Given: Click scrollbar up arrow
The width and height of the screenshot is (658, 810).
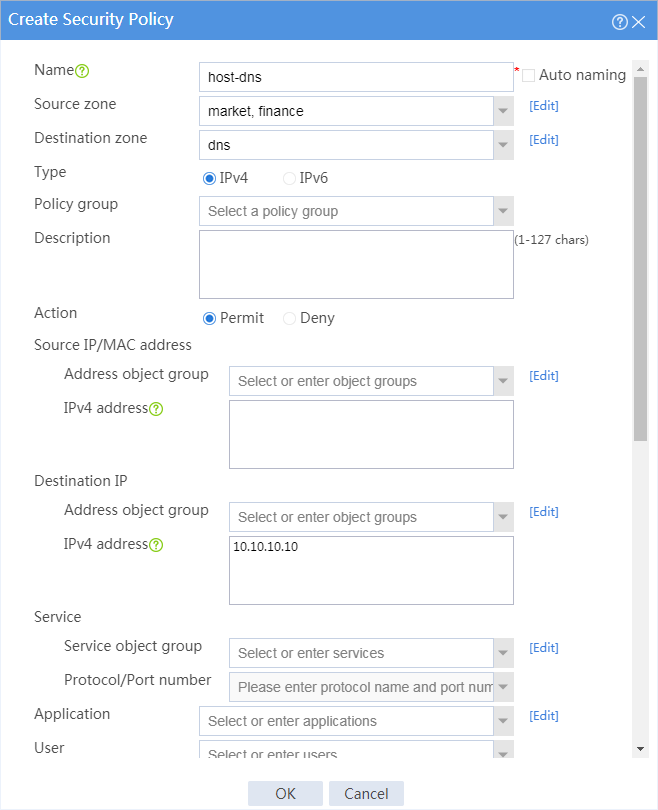Looking at the screenshot, I should (x=640, y=69).
